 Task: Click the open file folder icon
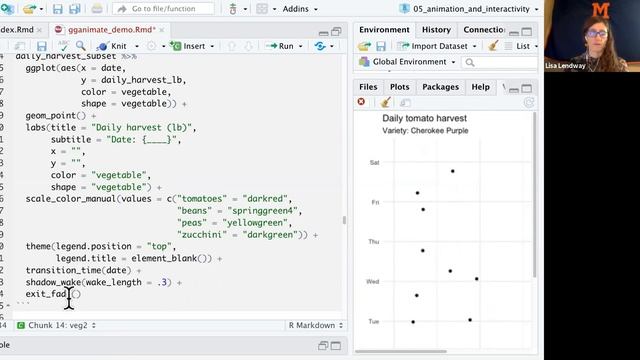pos(29,9)
